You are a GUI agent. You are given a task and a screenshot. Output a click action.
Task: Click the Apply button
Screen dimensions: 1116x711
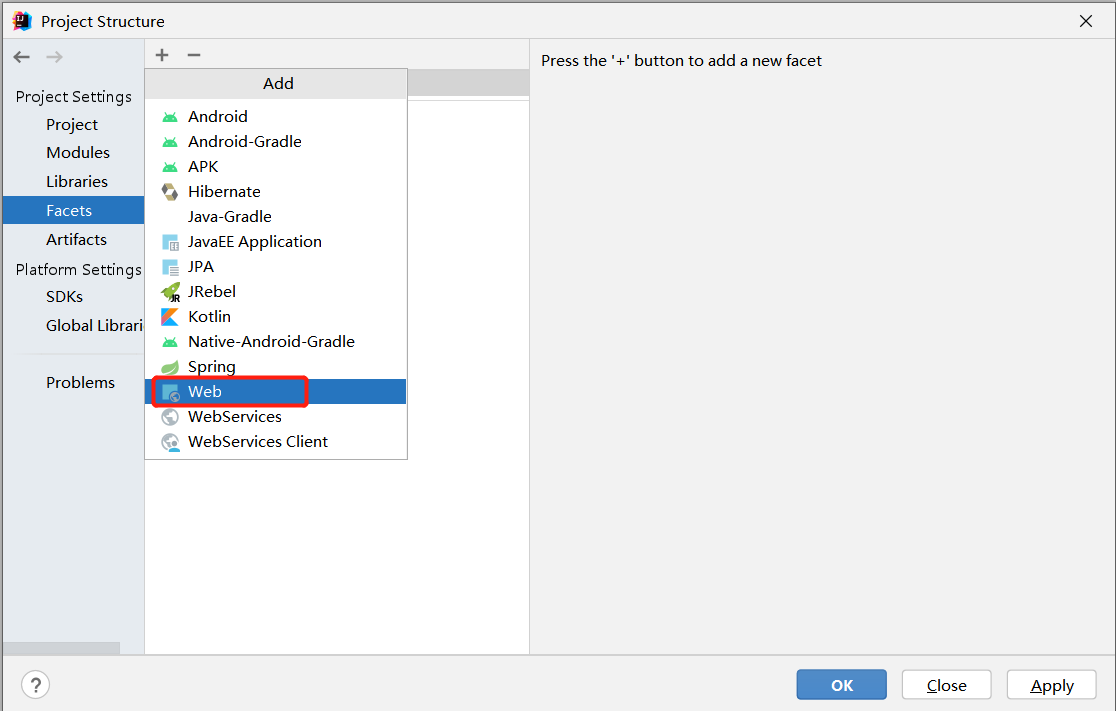pos(1051,685)
